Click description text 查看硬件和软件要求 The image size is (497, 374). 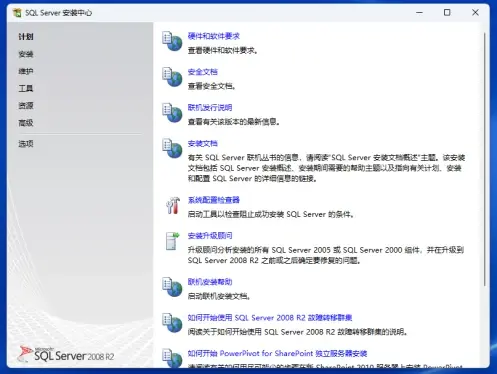[222, 50]
